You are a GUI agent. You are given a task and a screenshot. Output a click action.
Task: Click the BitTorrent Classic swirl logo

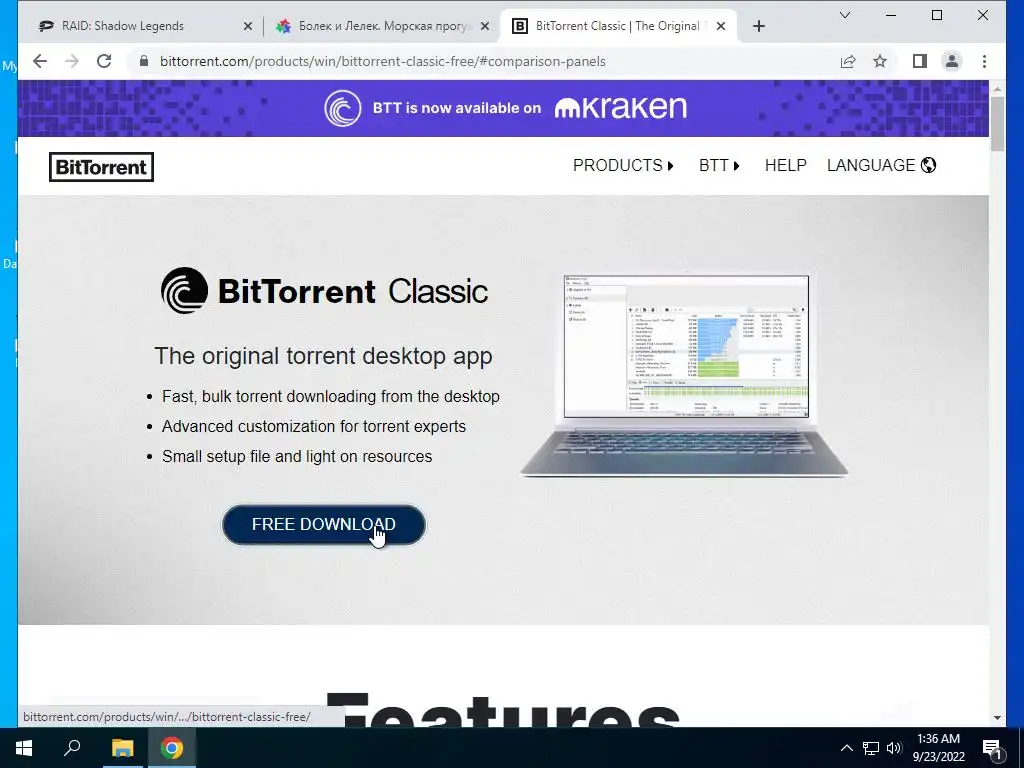pyautogui.click(x=184, y=291)
